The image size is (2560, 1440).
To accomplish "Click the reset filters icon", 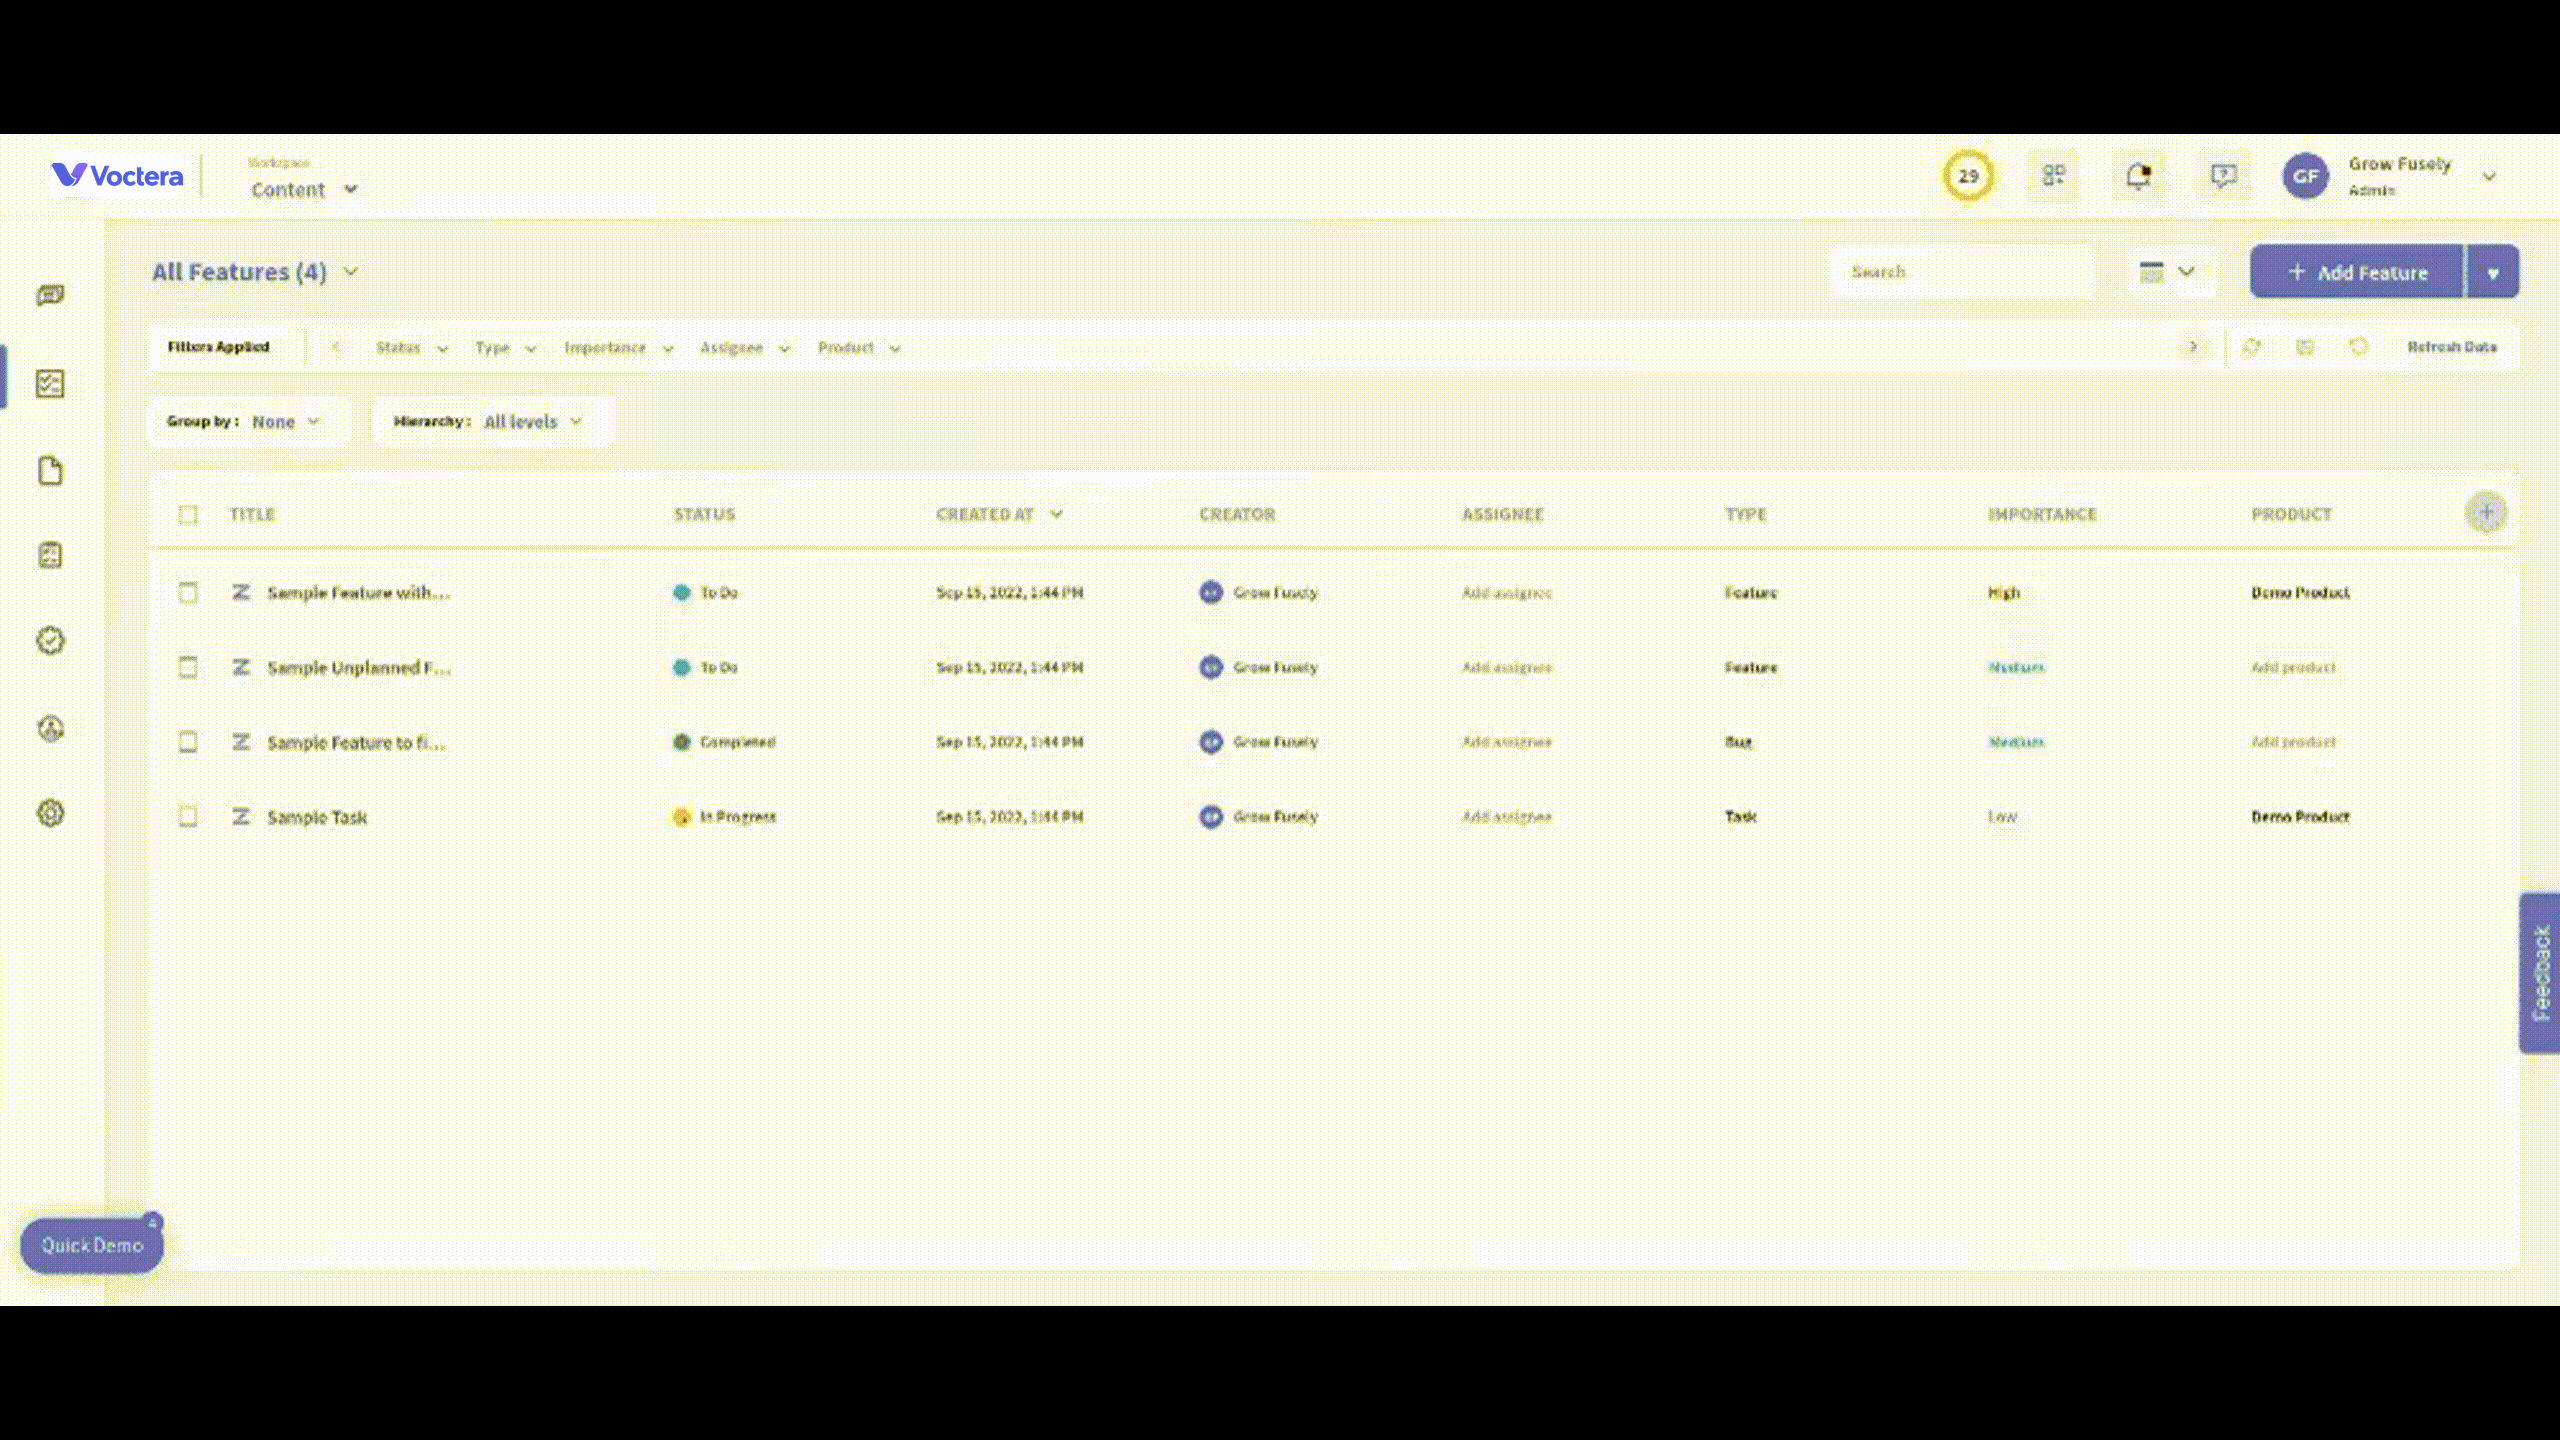I will click(x=2358, y=347).
